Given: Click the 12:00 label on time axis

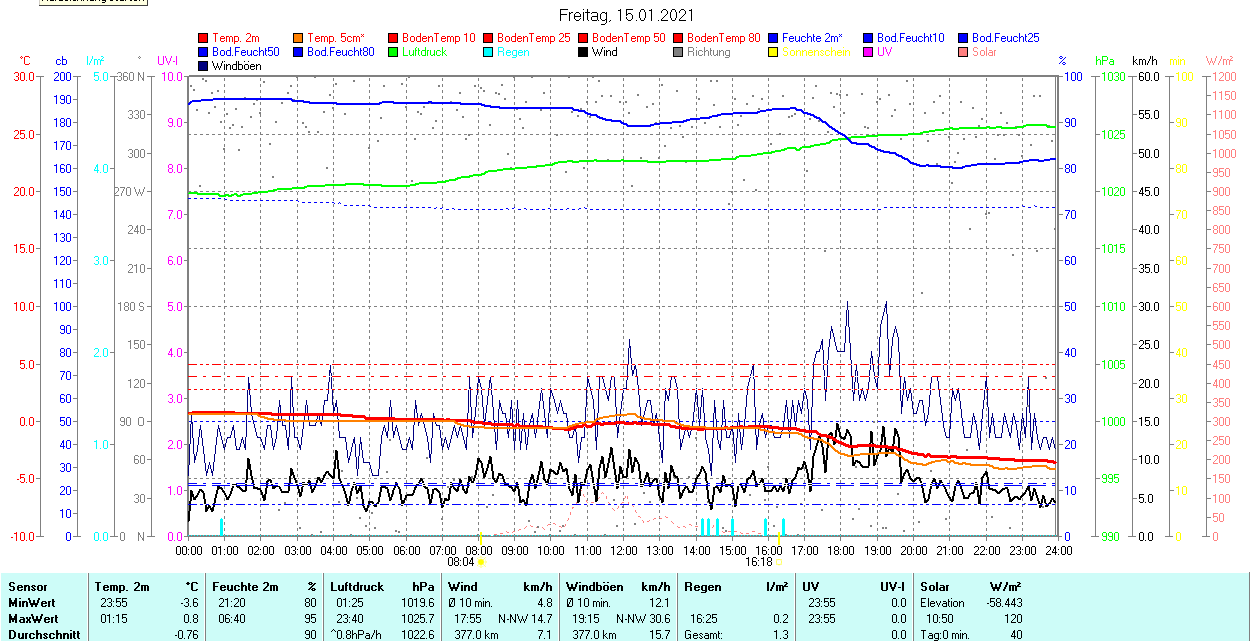Looking at the screenshot, I should 624,550.
